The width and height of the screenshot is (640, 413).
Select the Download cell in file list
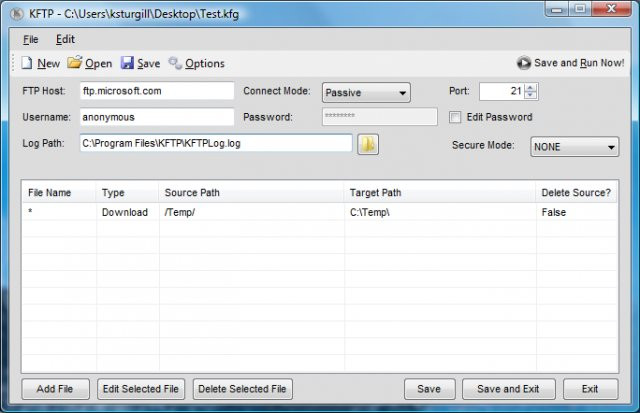click(125, 212)
